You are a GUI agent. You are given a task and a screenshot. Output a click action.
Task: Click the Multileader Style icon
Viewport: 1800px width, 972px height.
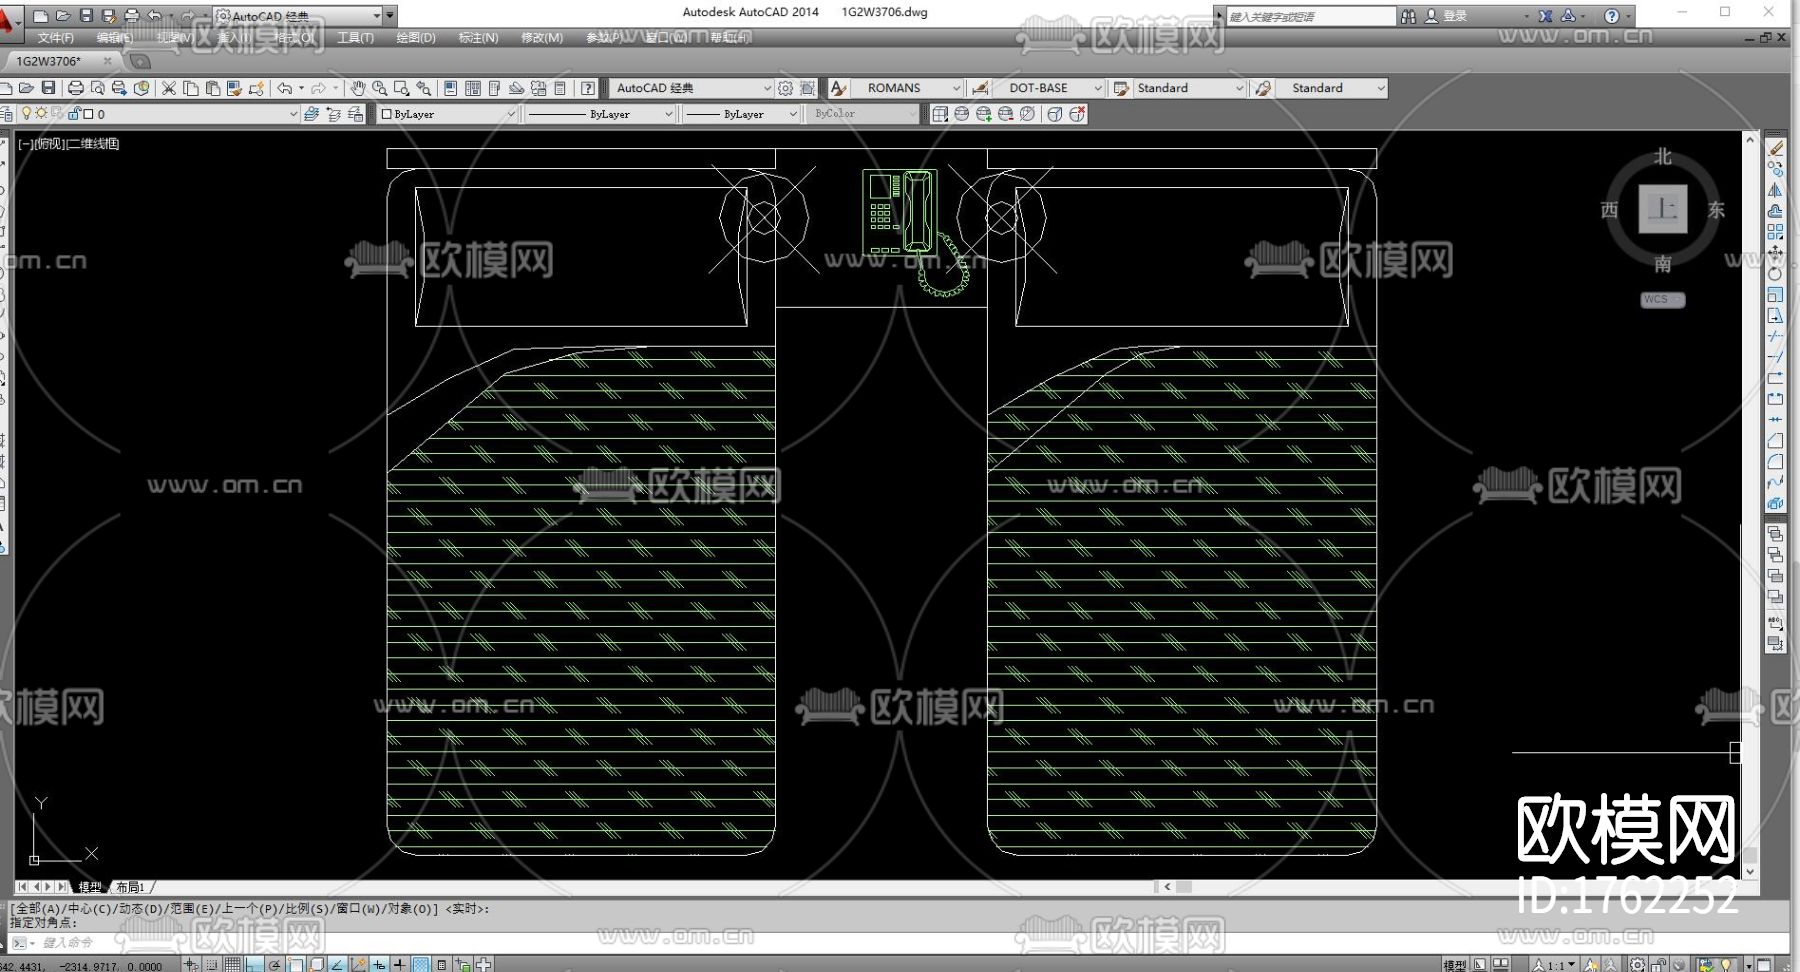pyautogui.click(x=1263, y=88)
